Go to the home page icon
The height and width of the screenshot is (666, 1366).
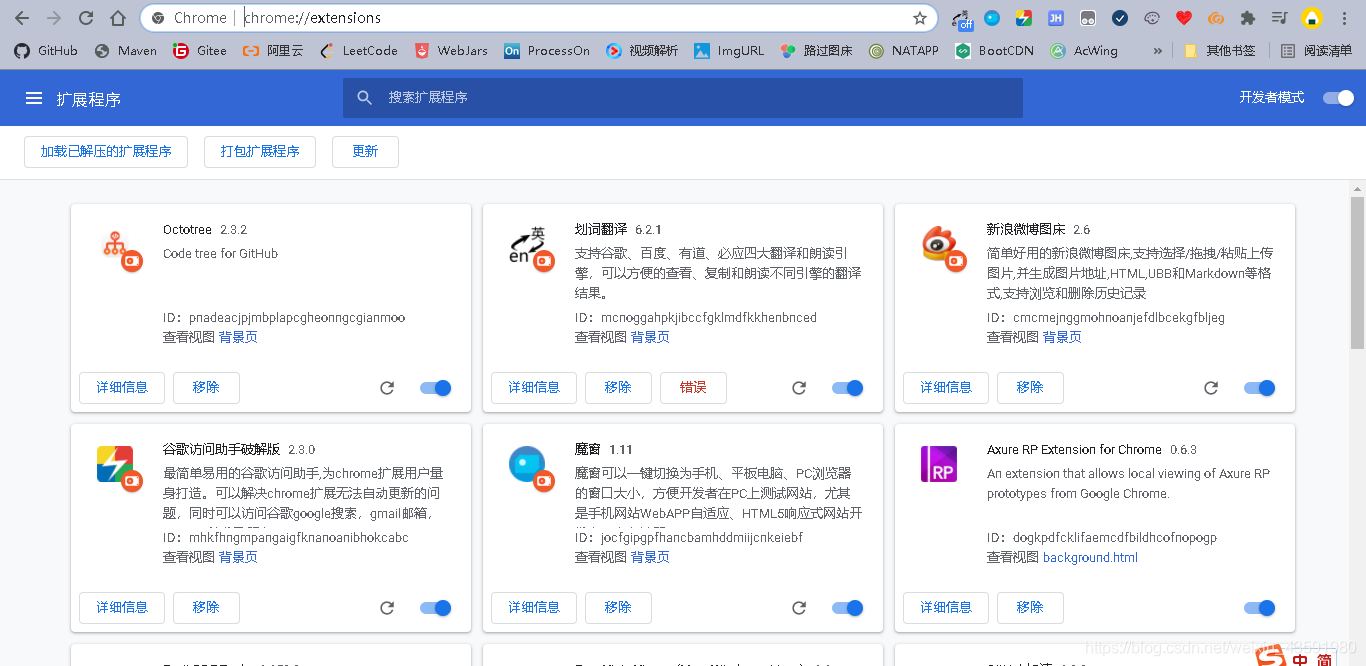pyautogui.click(x=118, y=18)
